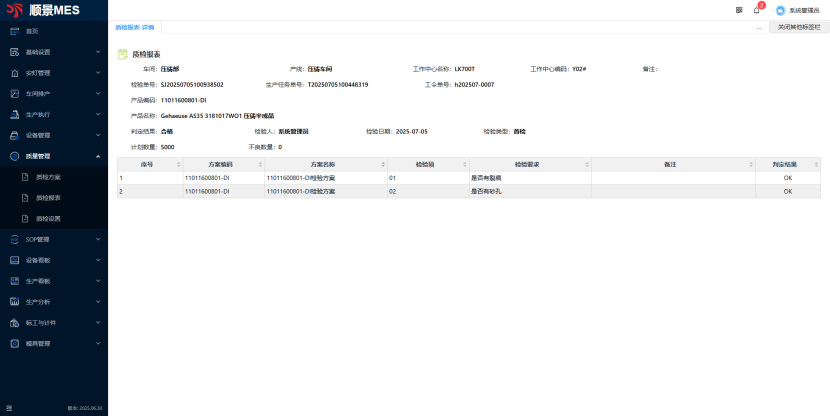Image resolution: width=830 pixels, height=416 pixels.
Task: Open the 质检报表 submenu item
Action: [x=48, y=197]
